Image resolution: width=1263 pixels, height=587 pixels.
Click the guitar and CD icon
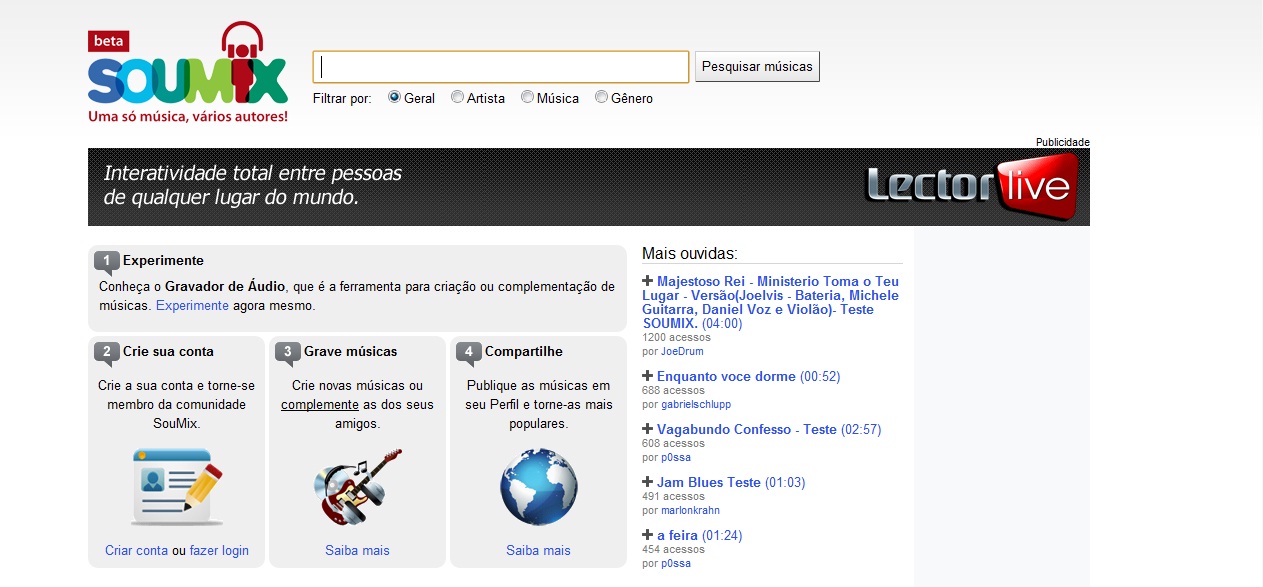[357, 486]
